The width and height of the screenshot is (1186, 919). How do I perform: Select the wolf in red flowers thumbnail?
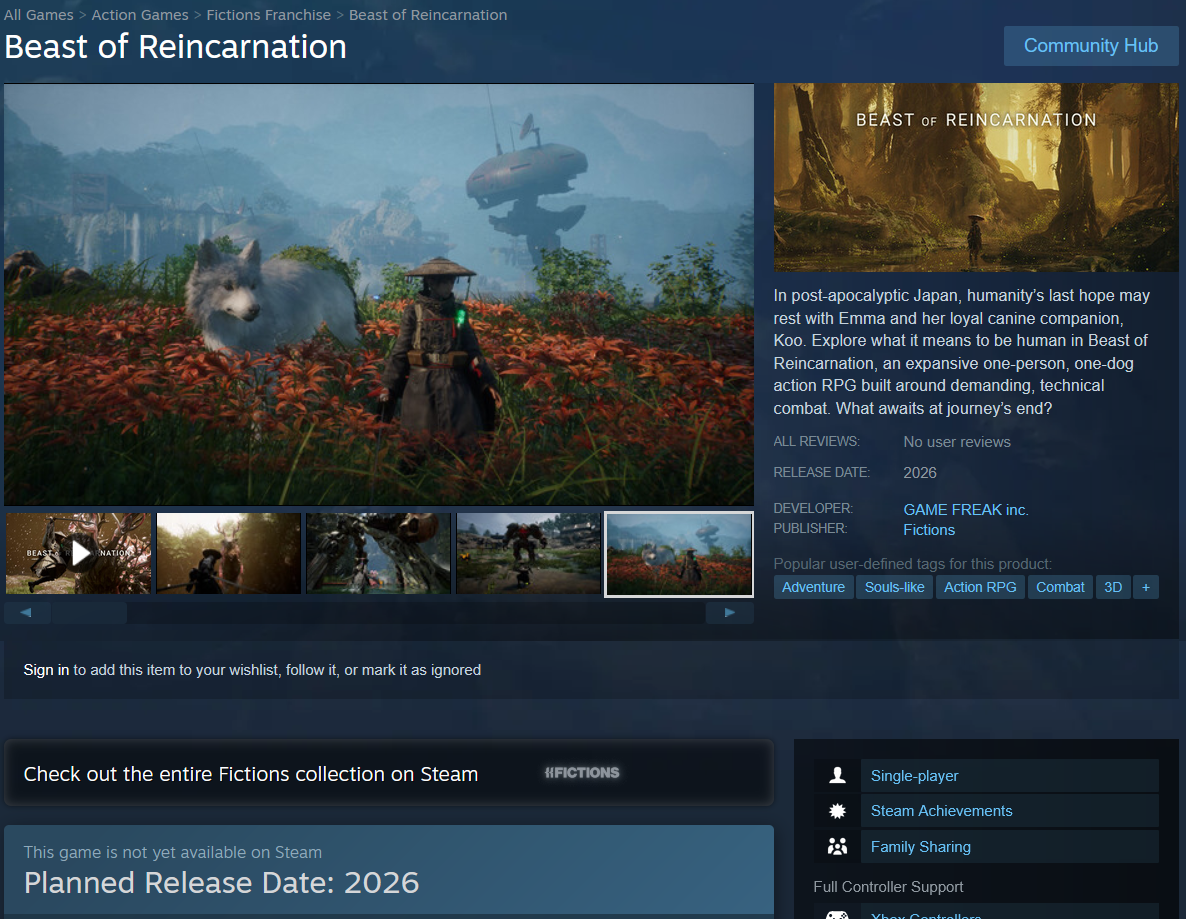pyautogui.click(x=679, y=554)
